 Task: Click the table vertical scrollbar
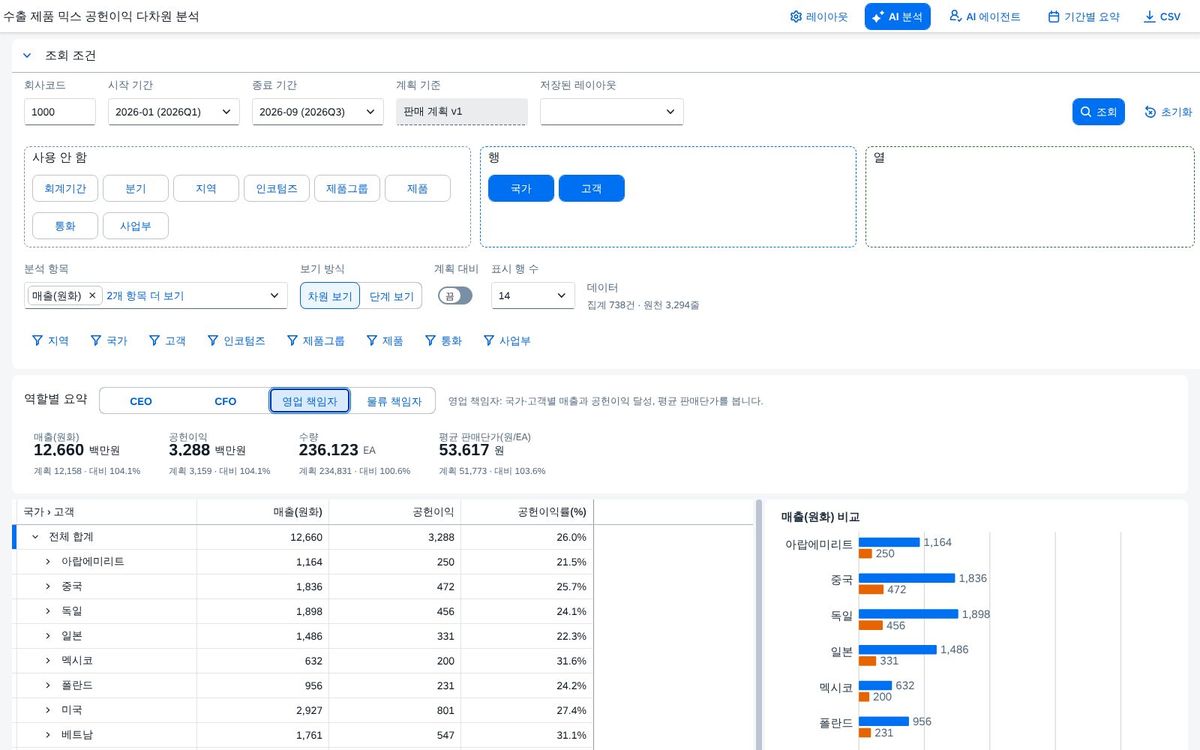(759, 625)
